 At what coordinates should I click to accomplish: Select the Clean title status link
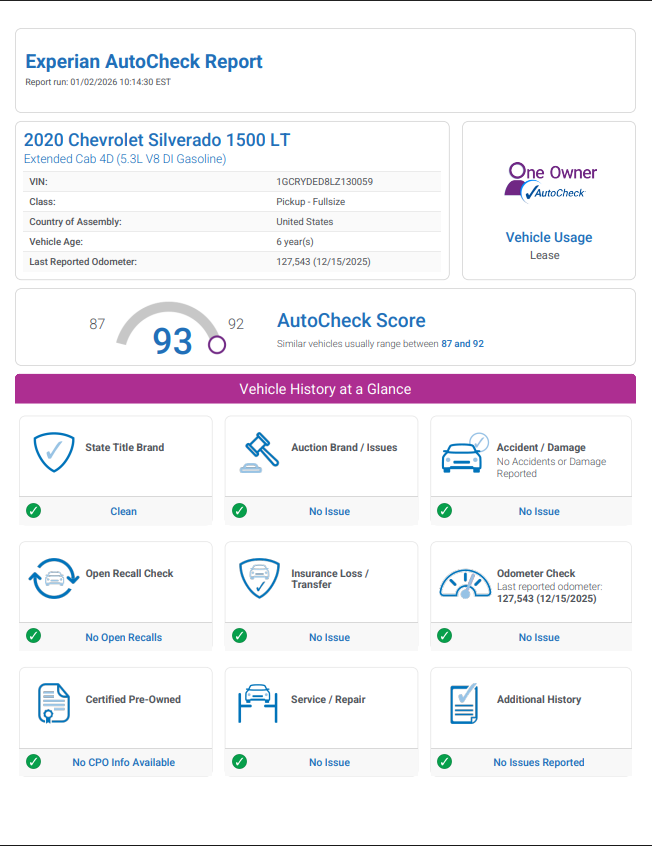click(x=123, y=511)
